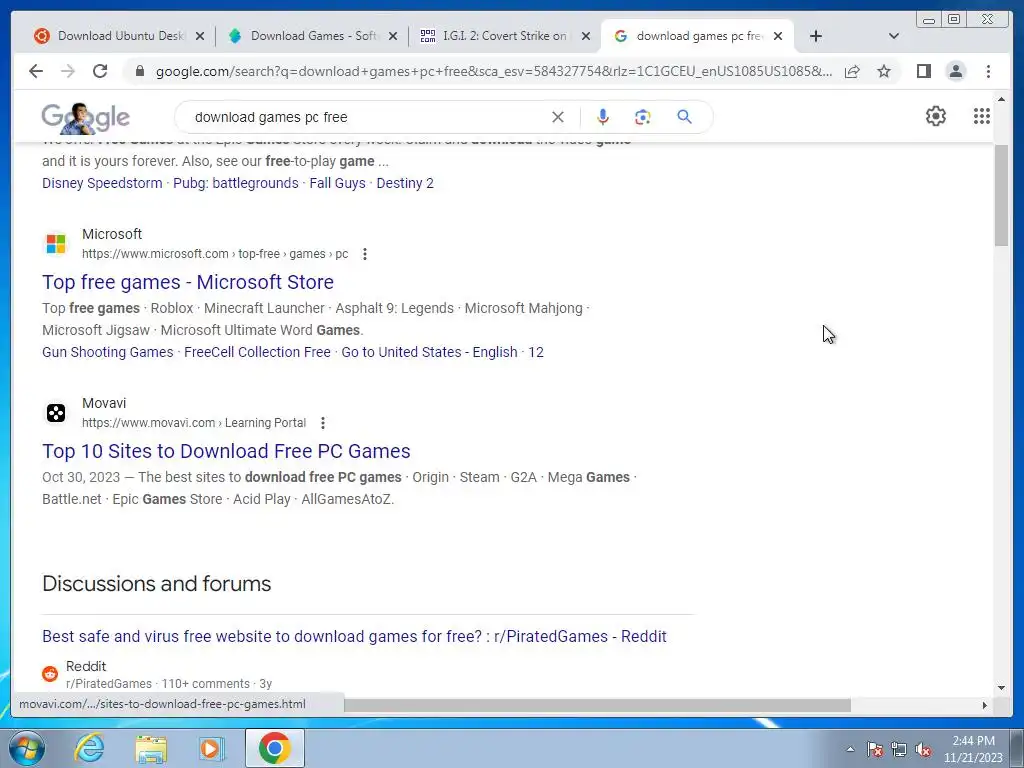Open Go to United States - English link
This screenshot has height=768, width=1024.
pyautogui.click(x=430, y=353)
